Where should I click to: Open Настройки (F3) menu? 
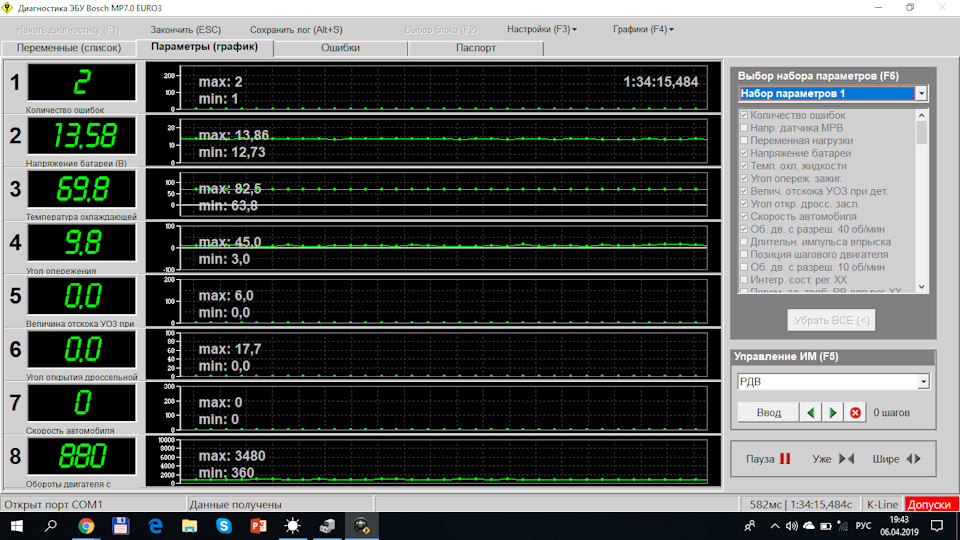coord(542,29)
